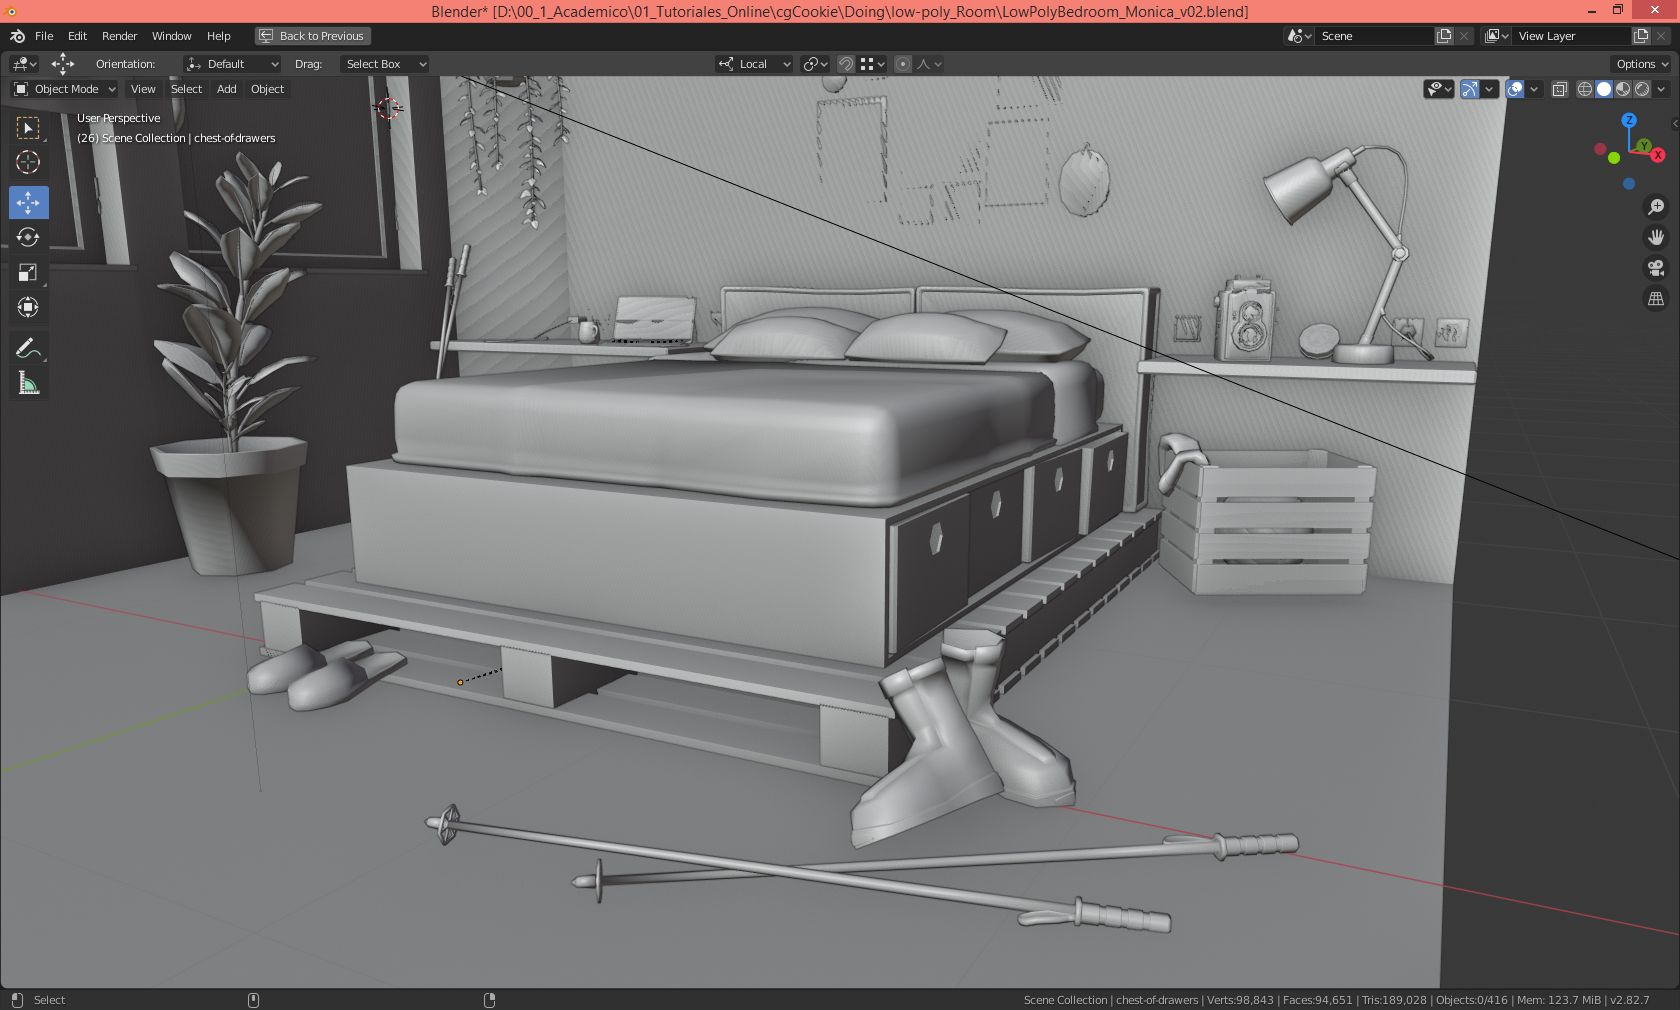Switch to Material Preview shading
1680x1010 pixels.
[1623, 89]
